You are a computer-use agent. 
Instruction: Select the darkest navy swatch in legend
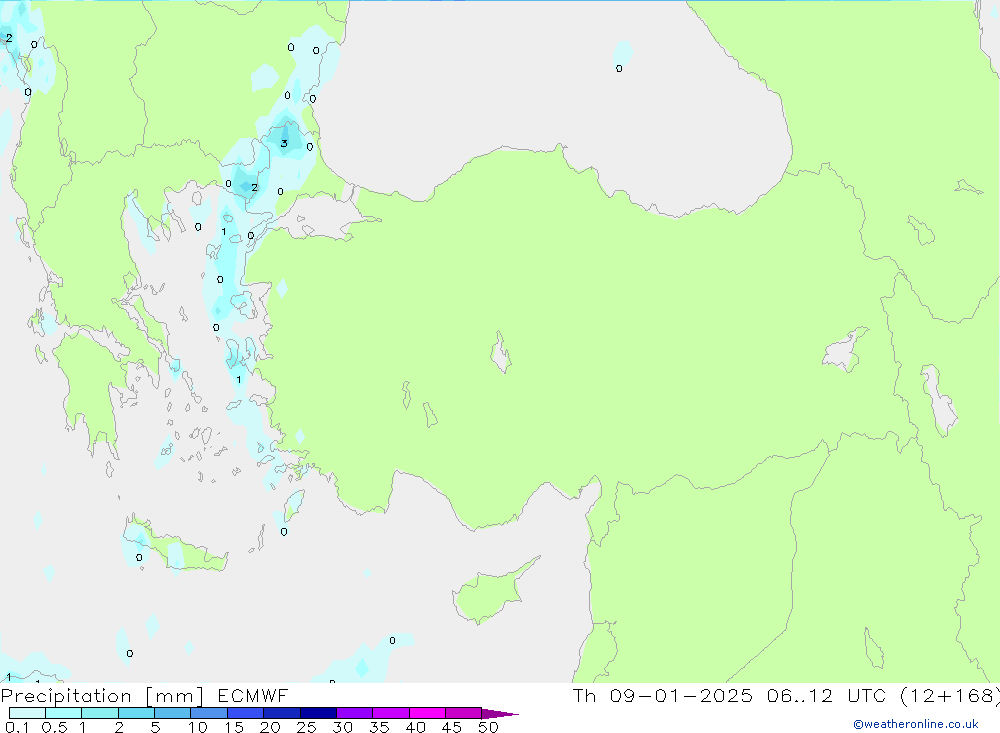click(x=317, y=713)
